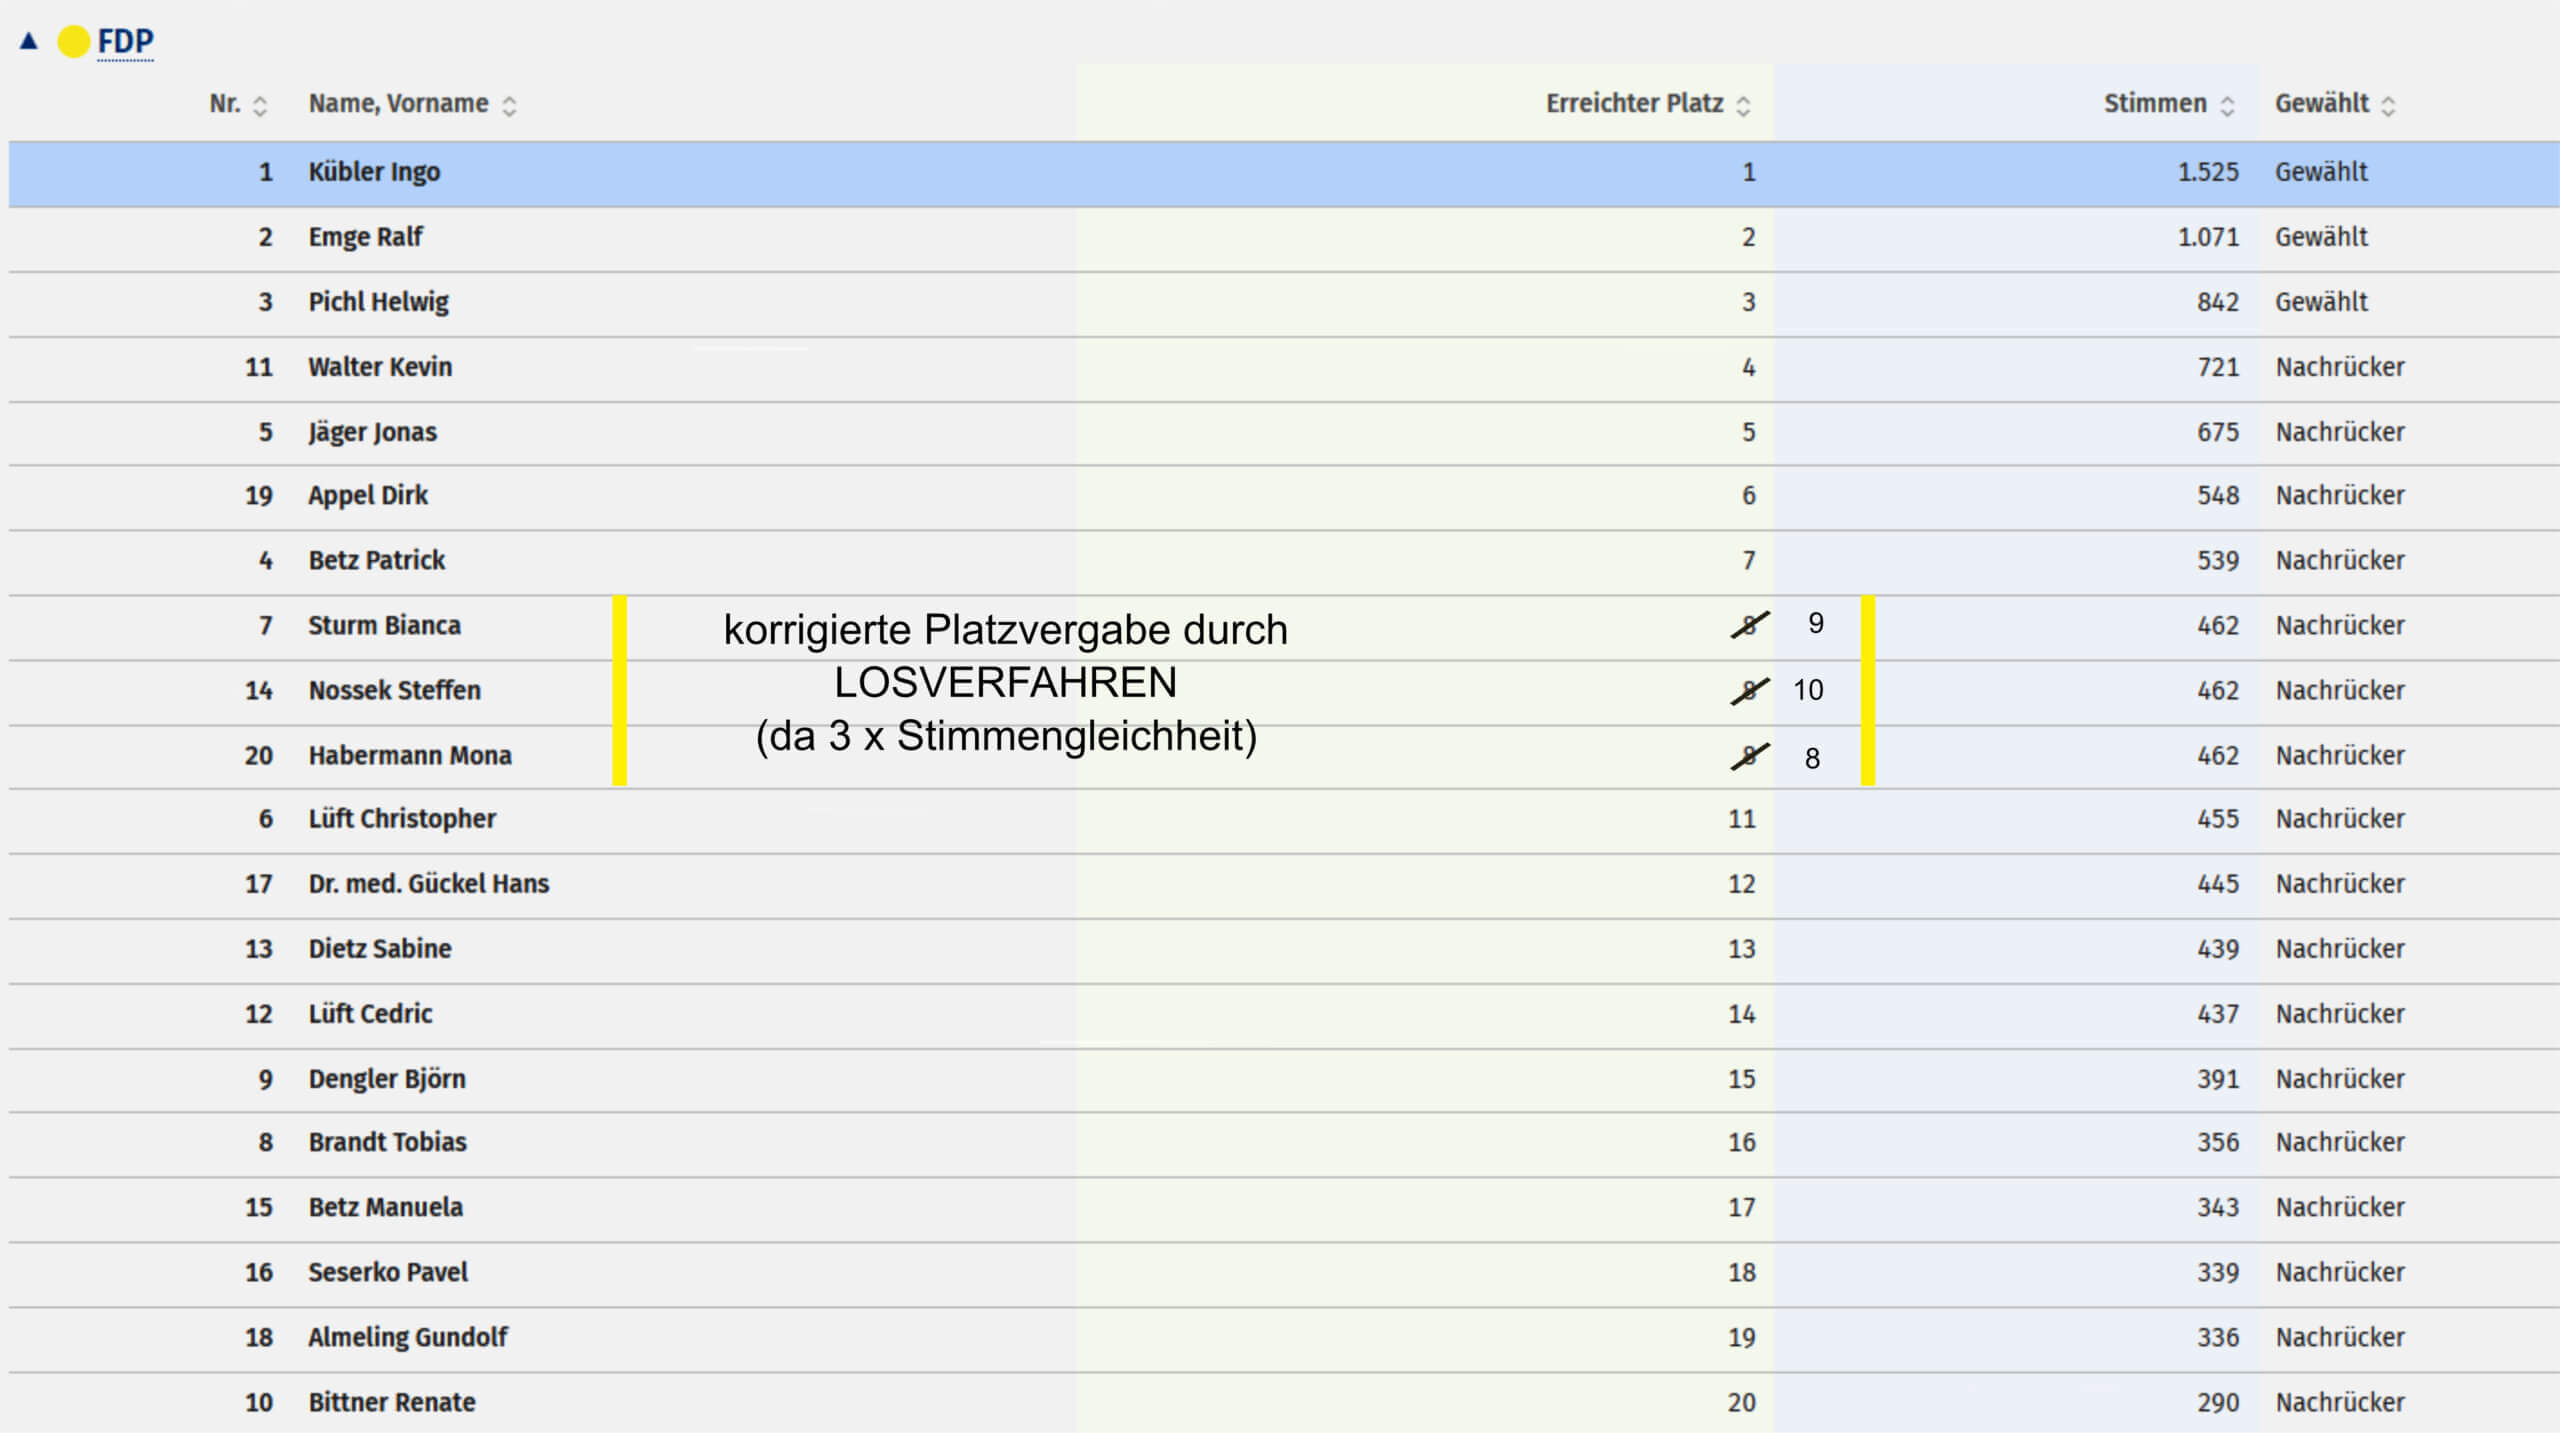Select the Kübler Ingo row
The height and width of the screenshot is (1433, 2560).
[x=374, y=172]
